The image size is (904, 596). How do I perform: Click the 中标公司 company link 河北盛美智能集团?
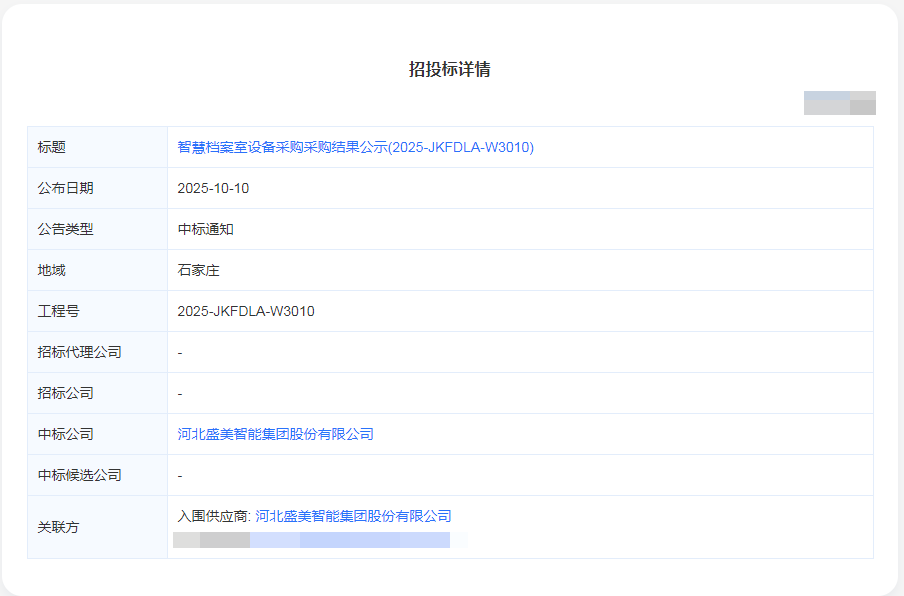click(x=275, y=434)
